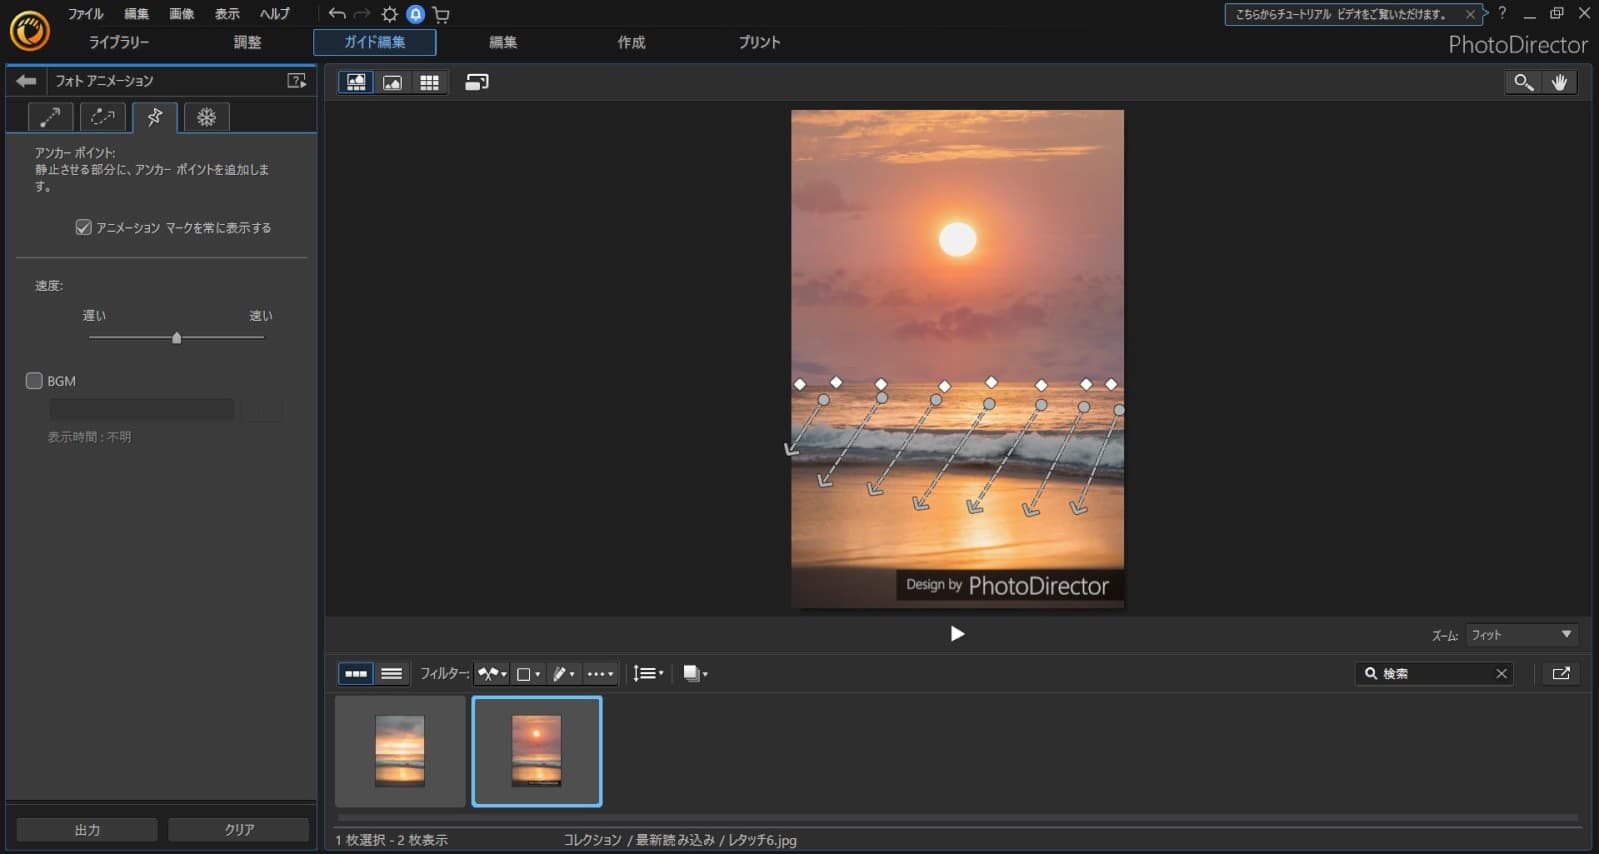Switch browser panel to list view
Viewport: 1599px width, 854px height.
coord(392,674)
